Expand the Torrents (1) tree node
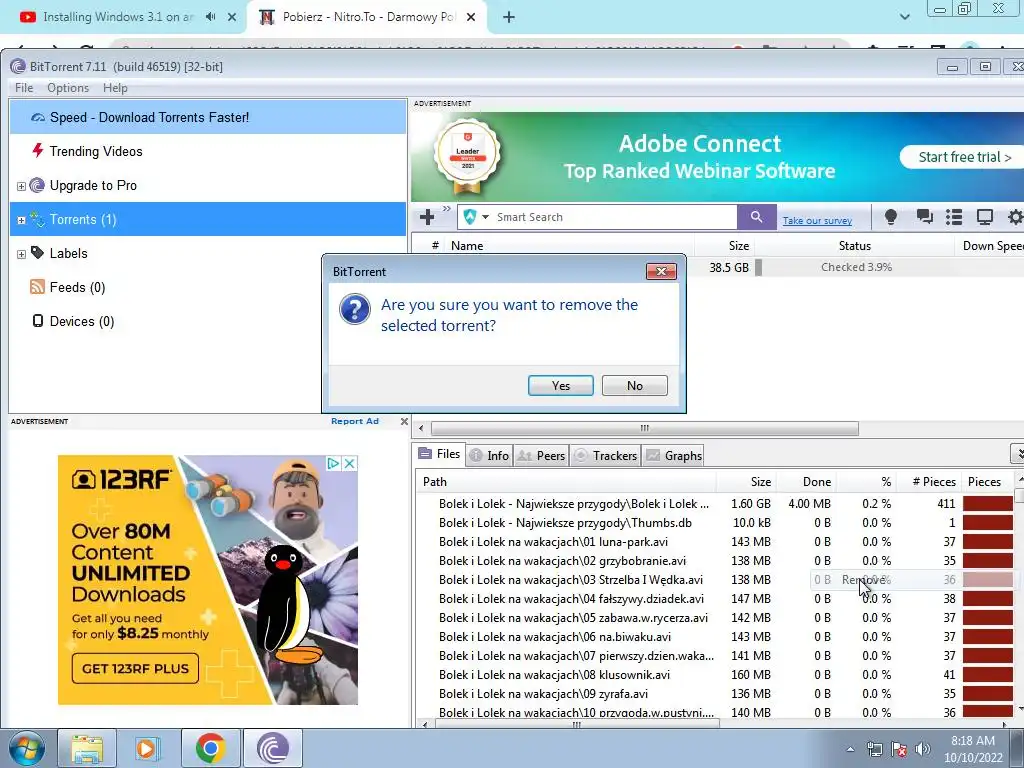 tap(21, 220)
